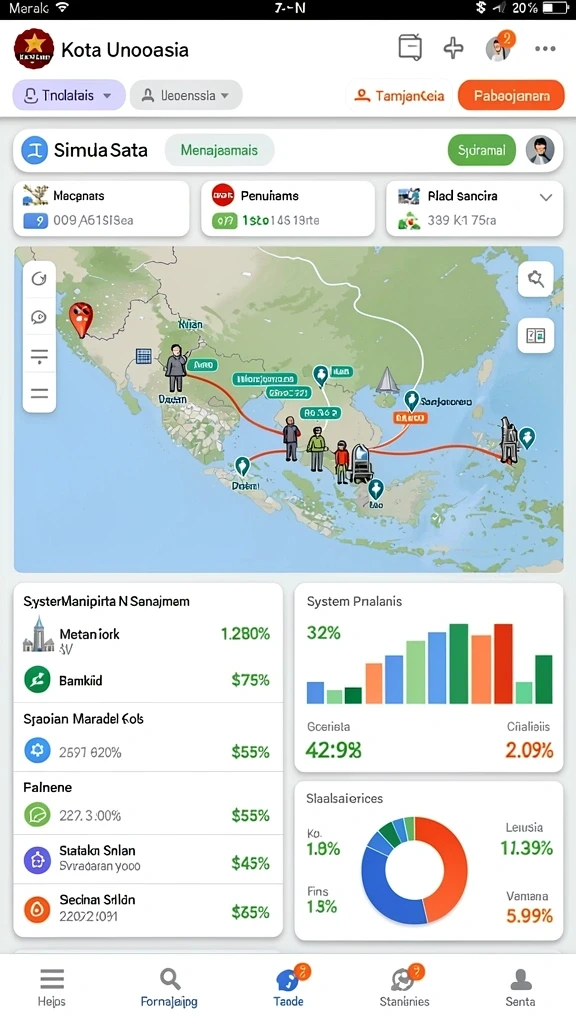Tap the orange Pabeojanara button
This screenshot has width=576, height=1024.
click(511, 96)
